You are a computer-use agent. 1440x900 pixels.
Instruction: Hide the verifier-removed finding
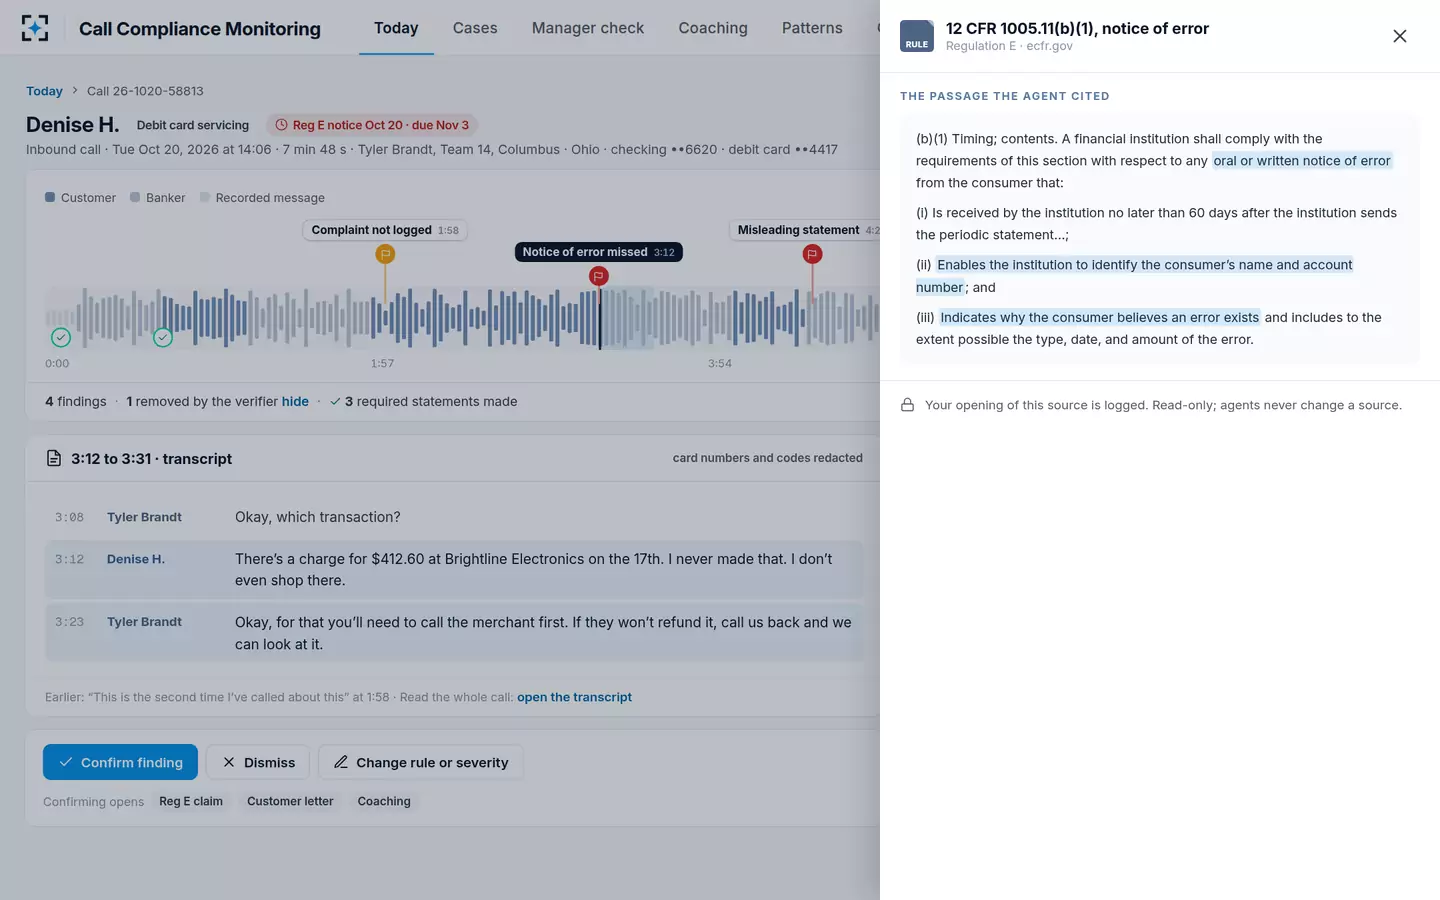pos(295,401)
